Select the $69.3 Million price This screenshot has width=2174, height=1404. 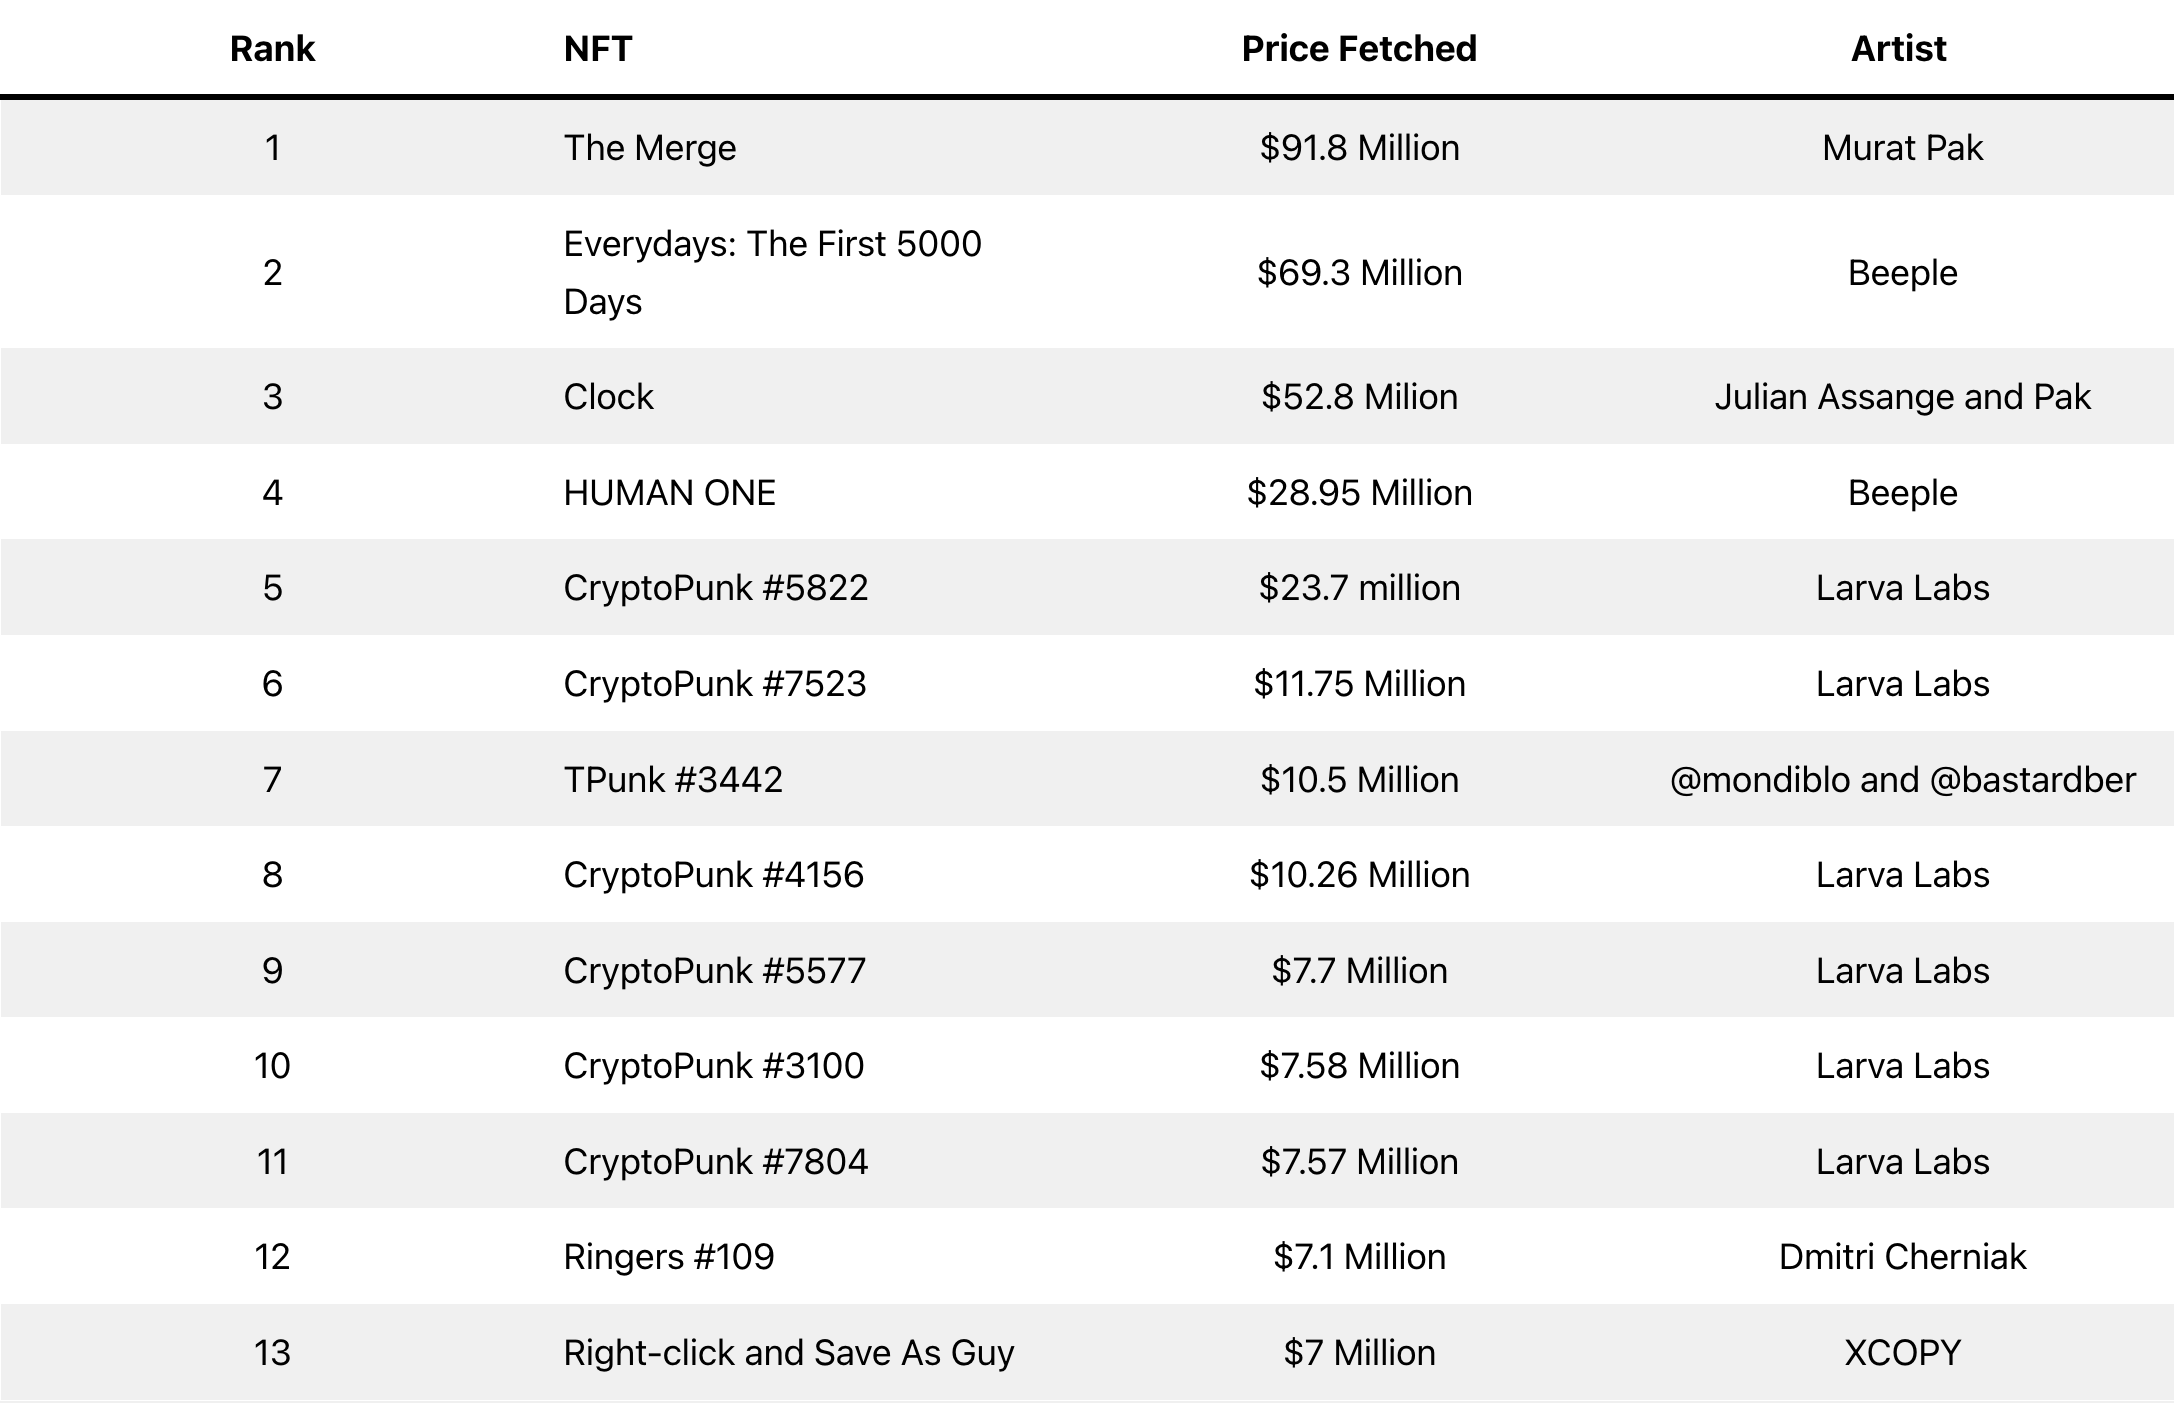(1359, 273)
